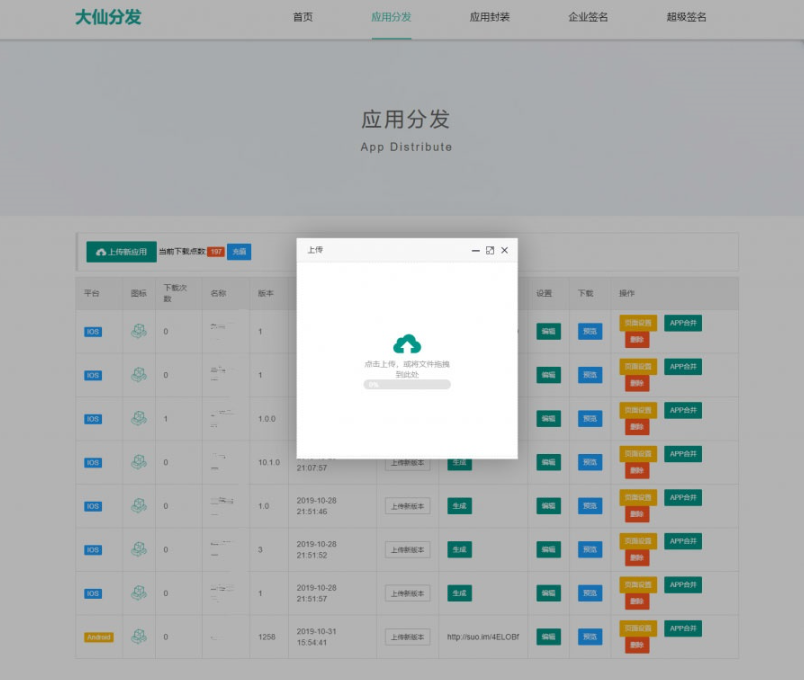Click 预览 in Android 1258 row
This screenshot has height=680, width=804.
pos(590,637)
